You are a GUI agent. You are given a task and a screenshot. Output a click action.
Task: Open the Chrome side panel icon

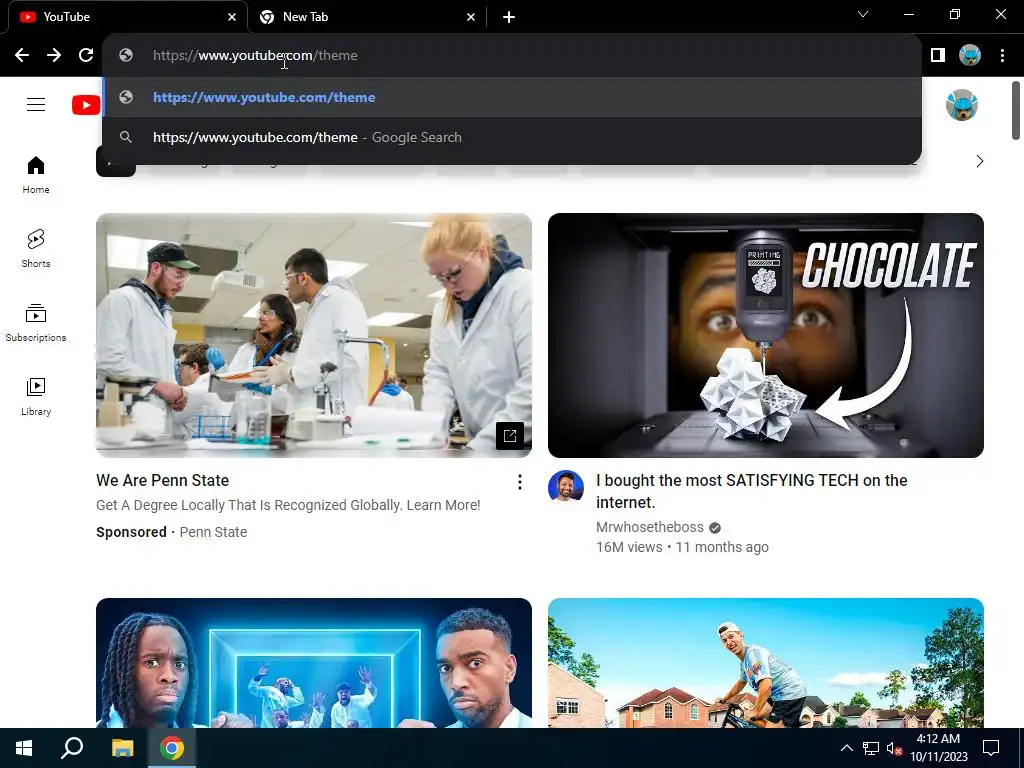point(938,56)
